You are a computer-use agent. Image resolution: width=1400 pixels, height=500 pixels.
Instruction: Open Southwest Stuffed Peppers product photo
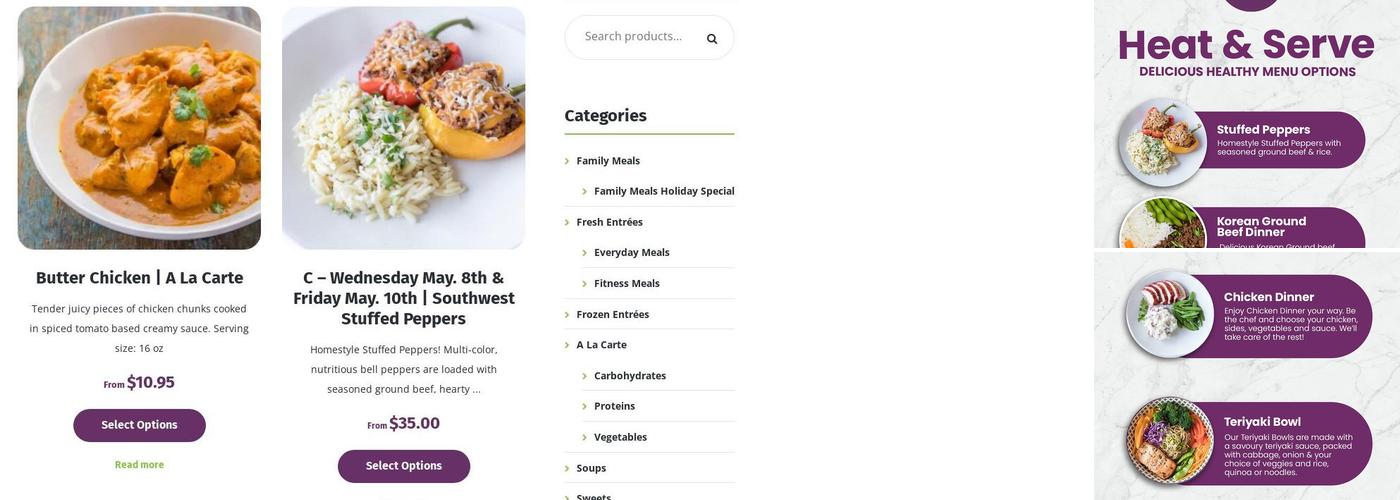pyautogui.click(x=403, y=128)
